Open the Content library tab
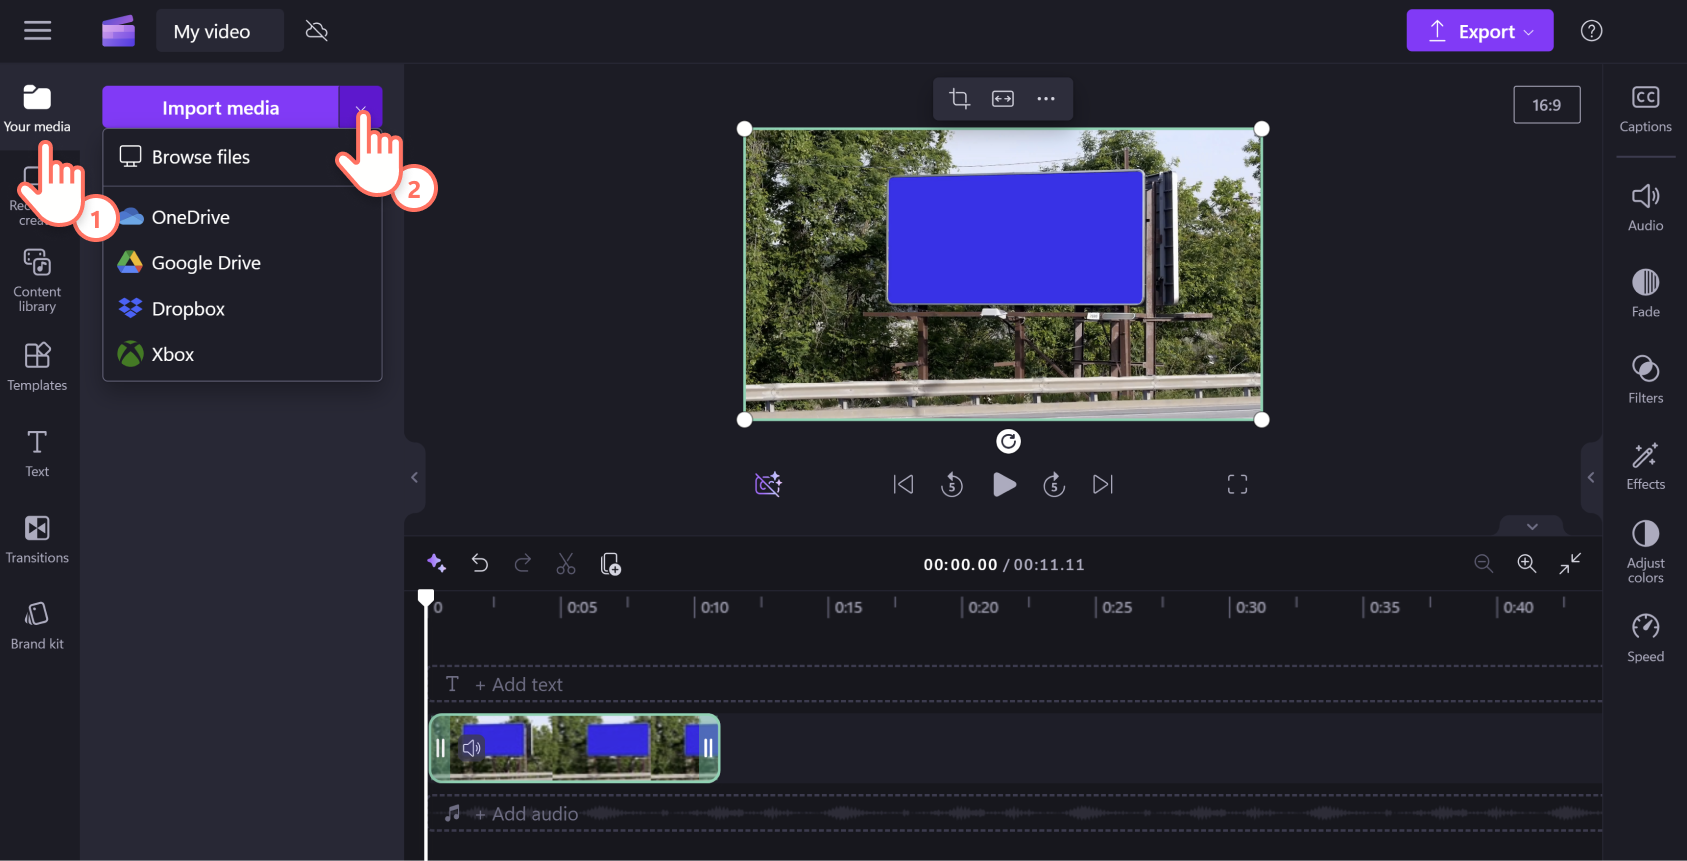This screenshot has height=861, width=1687. point(37,281)
